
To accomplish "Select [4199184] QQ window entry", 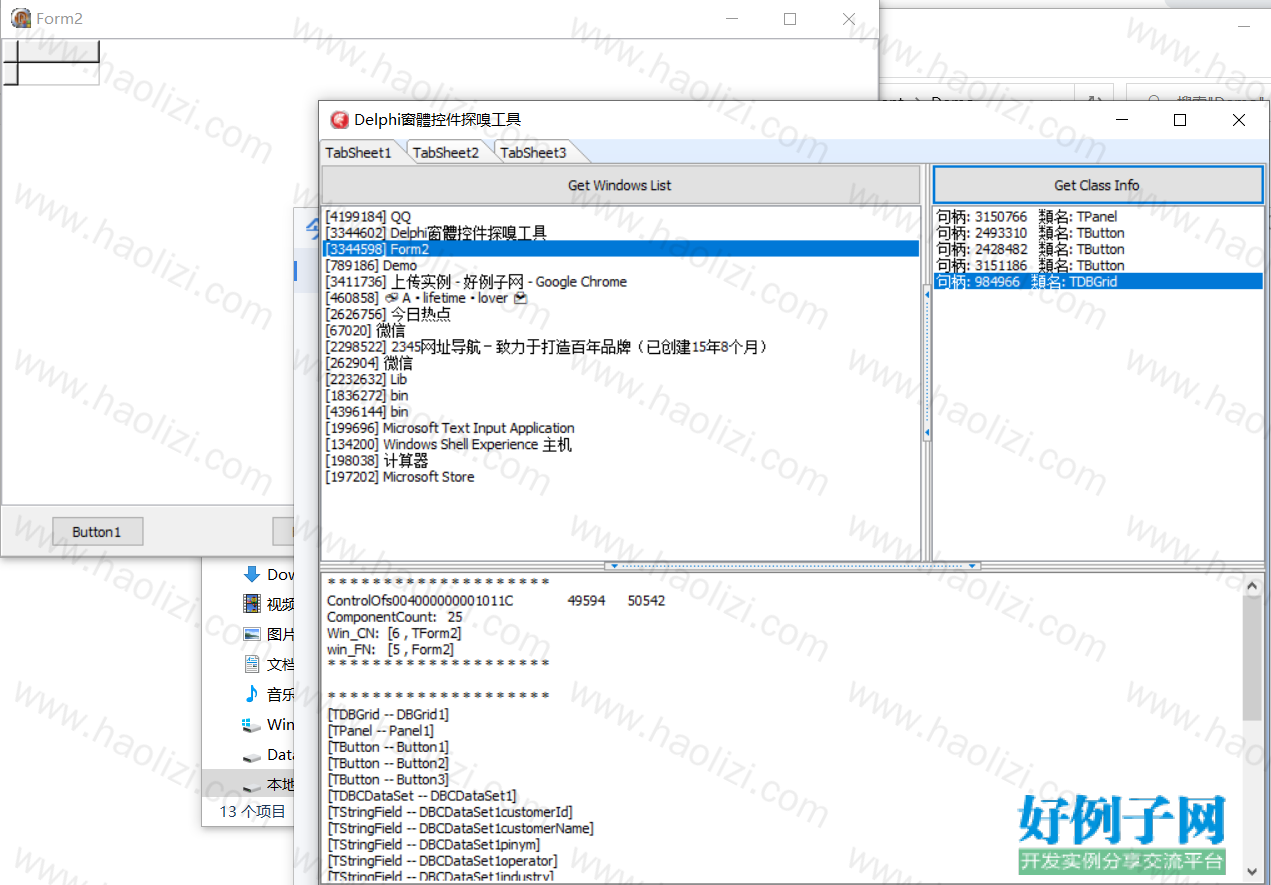I will pyautogui.click(x=621, y=216).
